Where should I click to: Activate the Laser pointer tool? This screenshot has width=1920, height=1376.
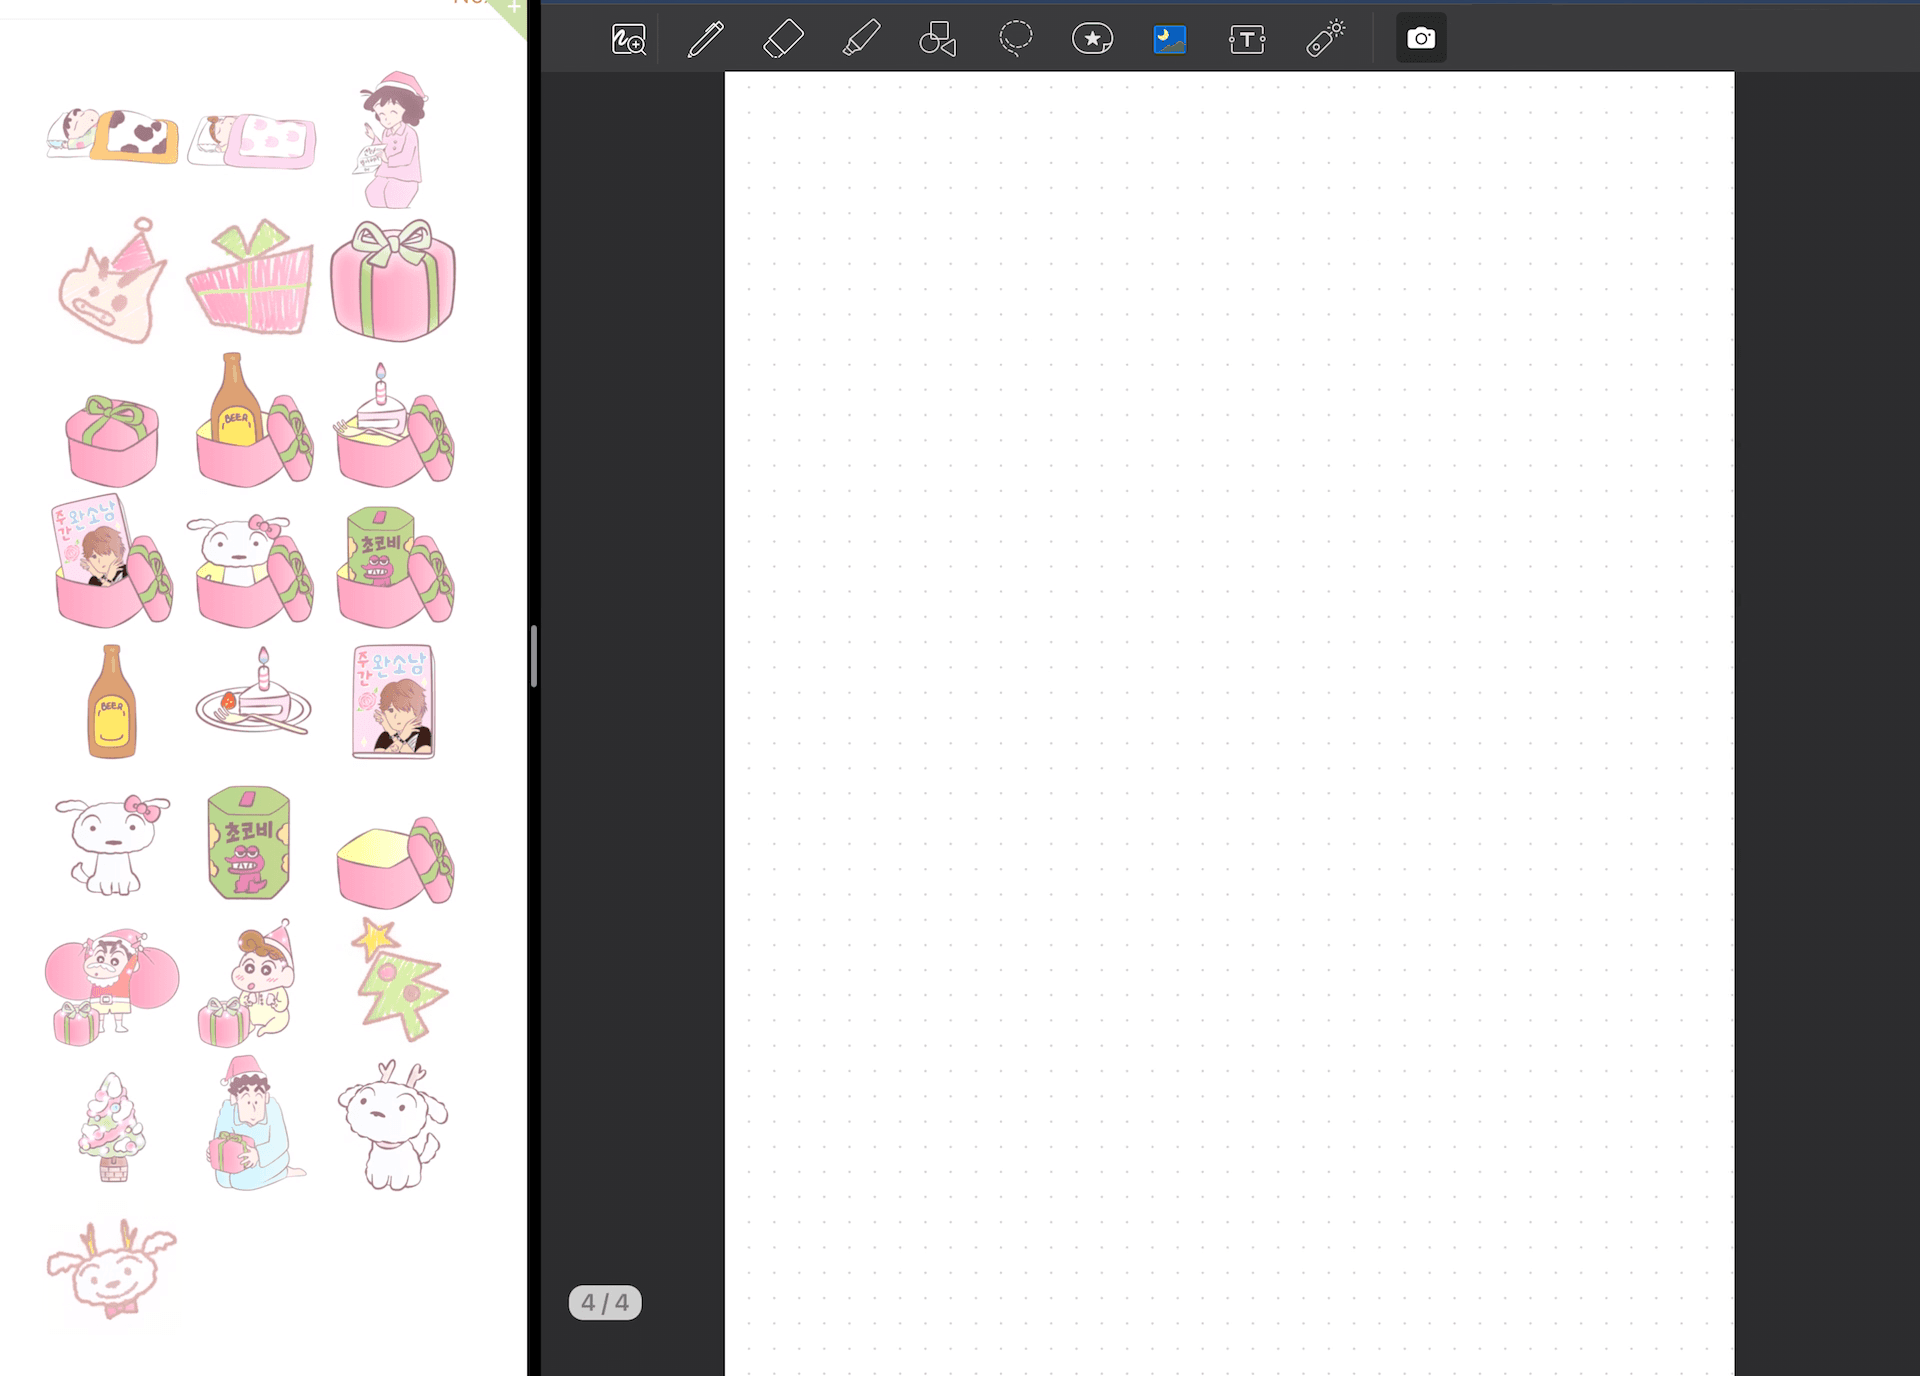[1325, 39]
